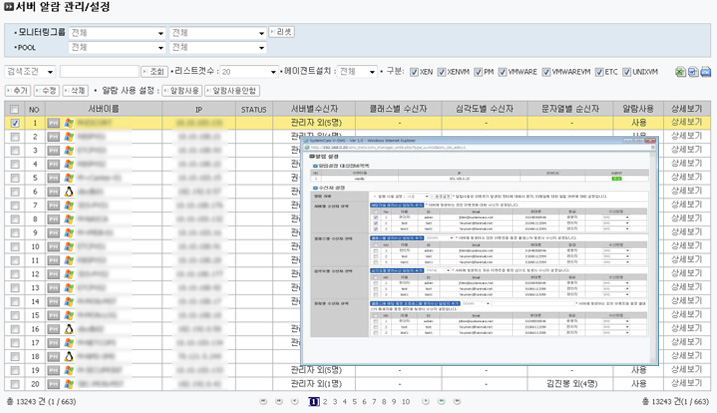Click the Linux penguin icon in row 6
This screenshot has width=717, height=413.
[69, 192]
